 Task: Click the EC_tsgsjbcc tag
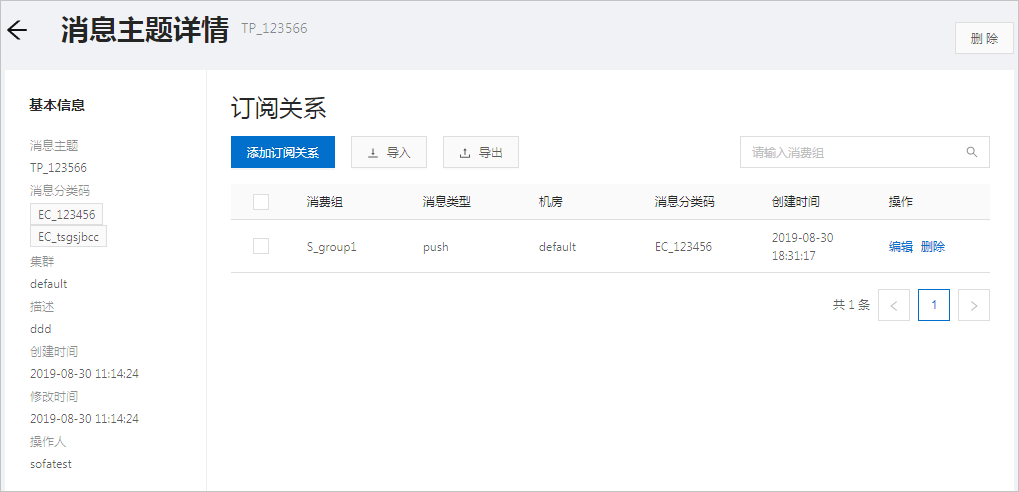[68, 236]
